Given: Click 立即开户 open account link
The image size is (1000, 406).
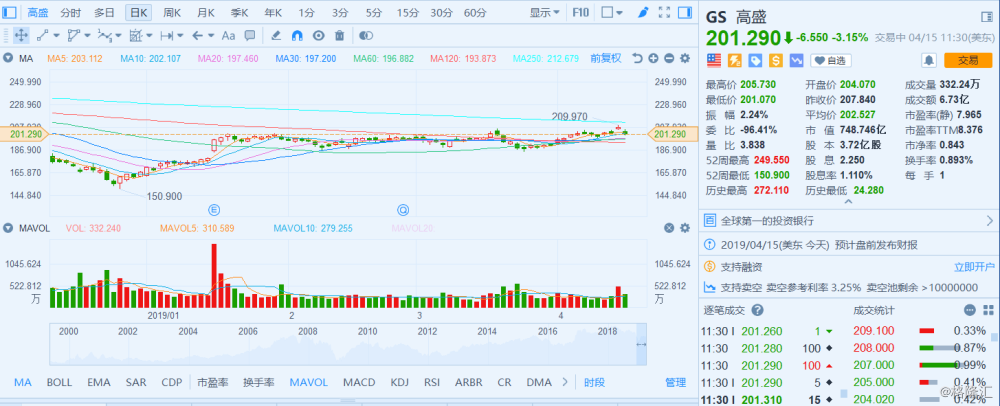Looking at the screenshot, I should (974, 266).
